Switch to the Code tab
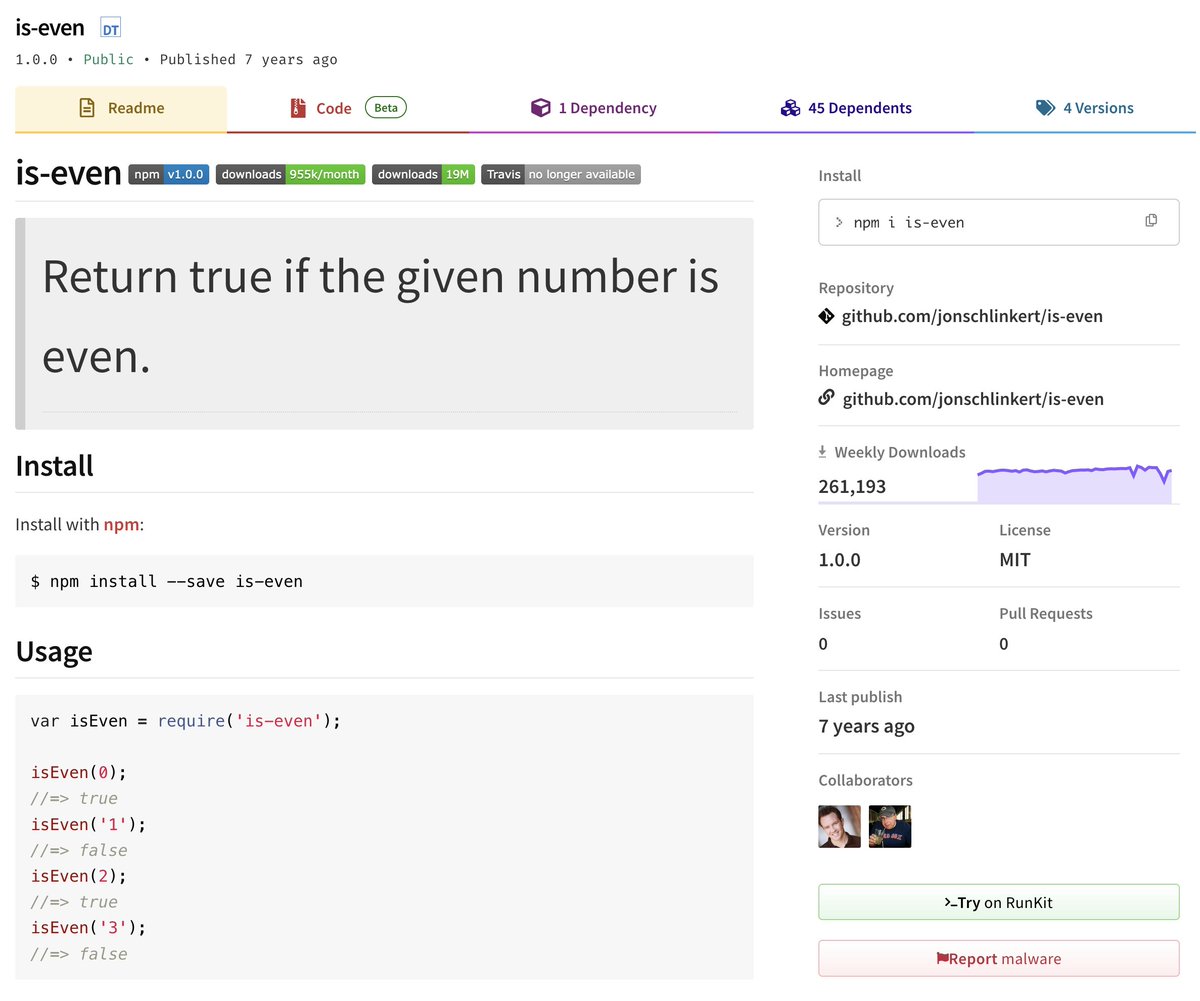 tap(348, 108)
